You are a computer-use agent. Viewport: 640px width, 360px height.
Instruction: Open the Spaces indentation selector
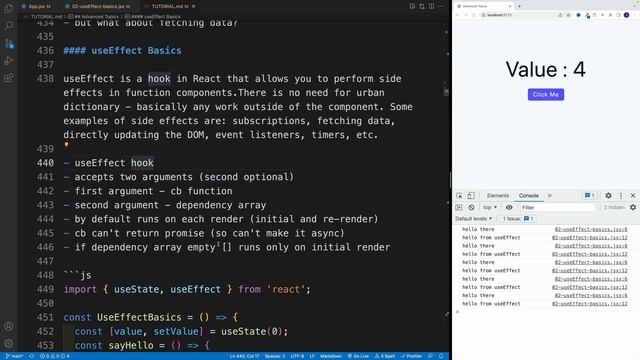coord(275,356)
